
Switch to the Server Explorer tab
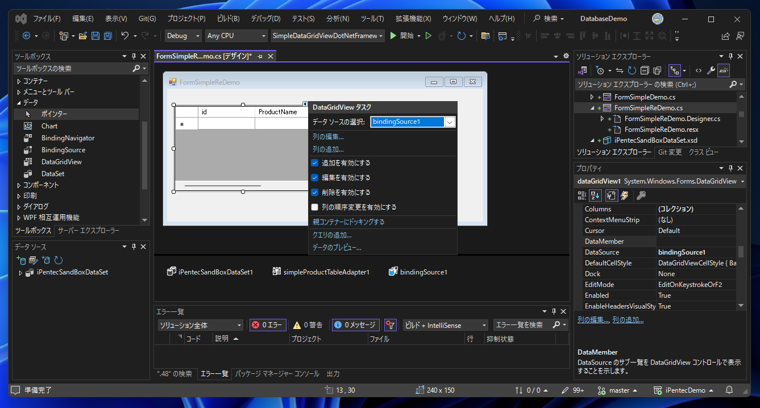click(x=88, y=231)
